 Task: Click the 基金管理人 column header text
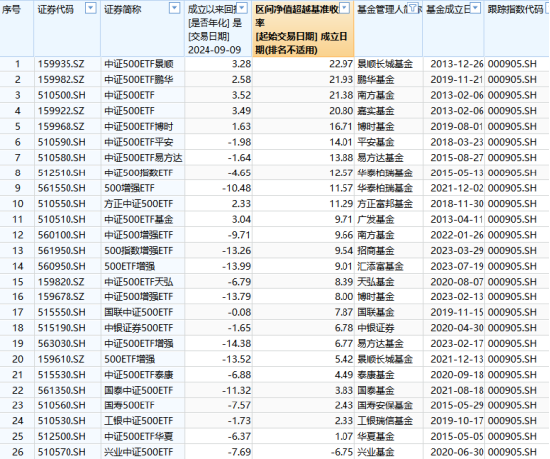tap(382, 9)
